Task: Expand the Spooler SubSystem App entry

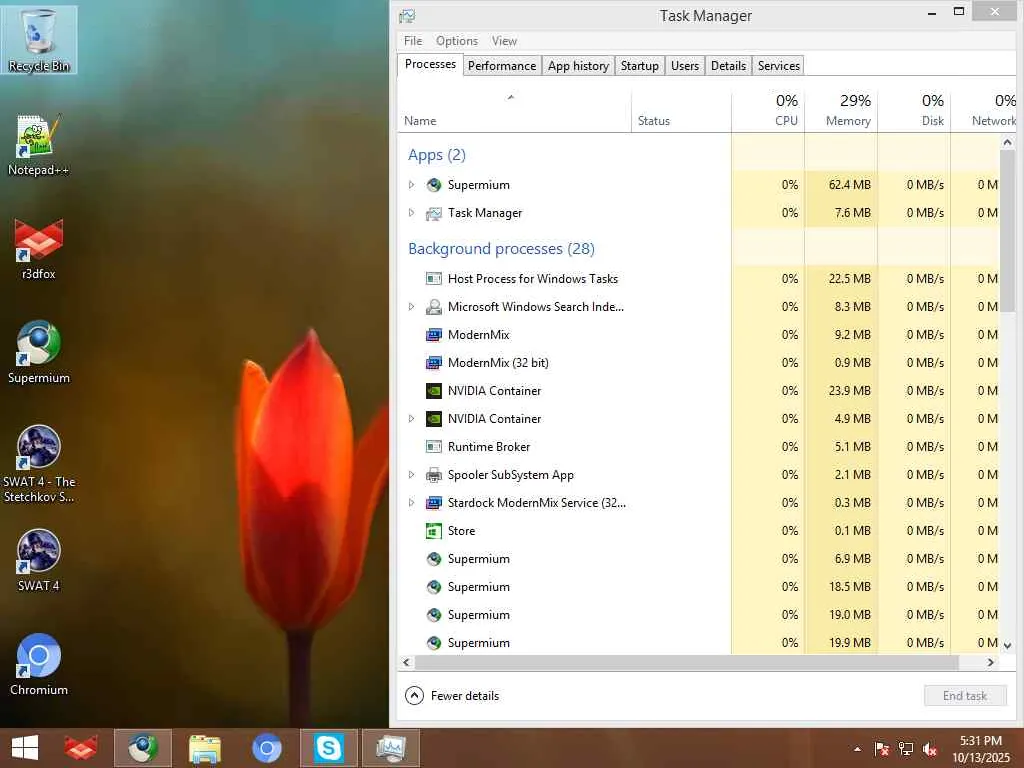Action: (411, 475)
